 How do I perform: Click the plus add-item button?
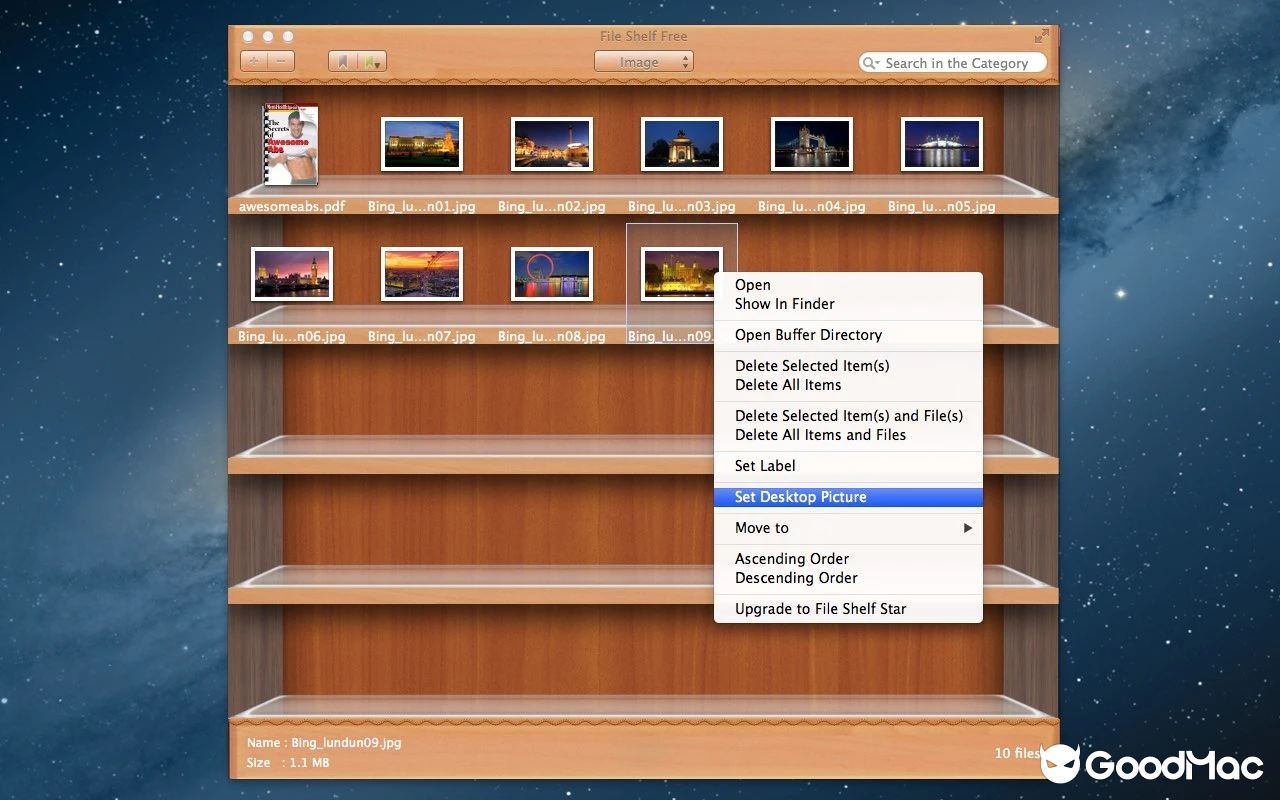254,61
